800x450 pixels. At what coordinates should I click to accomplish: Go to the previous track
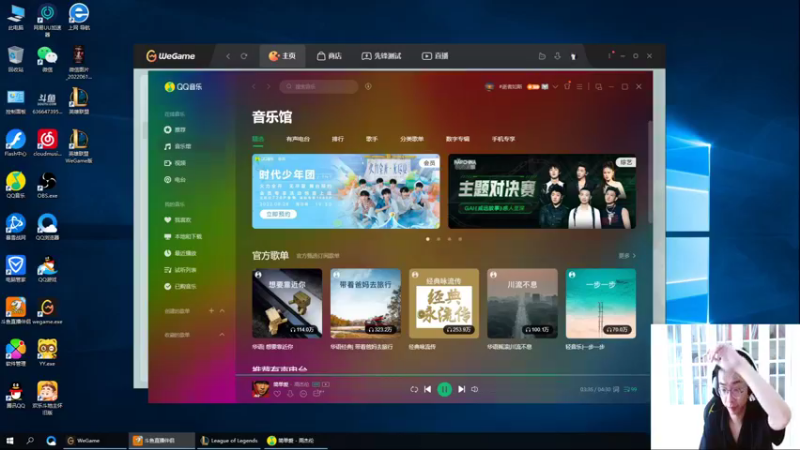click(428, 389)
